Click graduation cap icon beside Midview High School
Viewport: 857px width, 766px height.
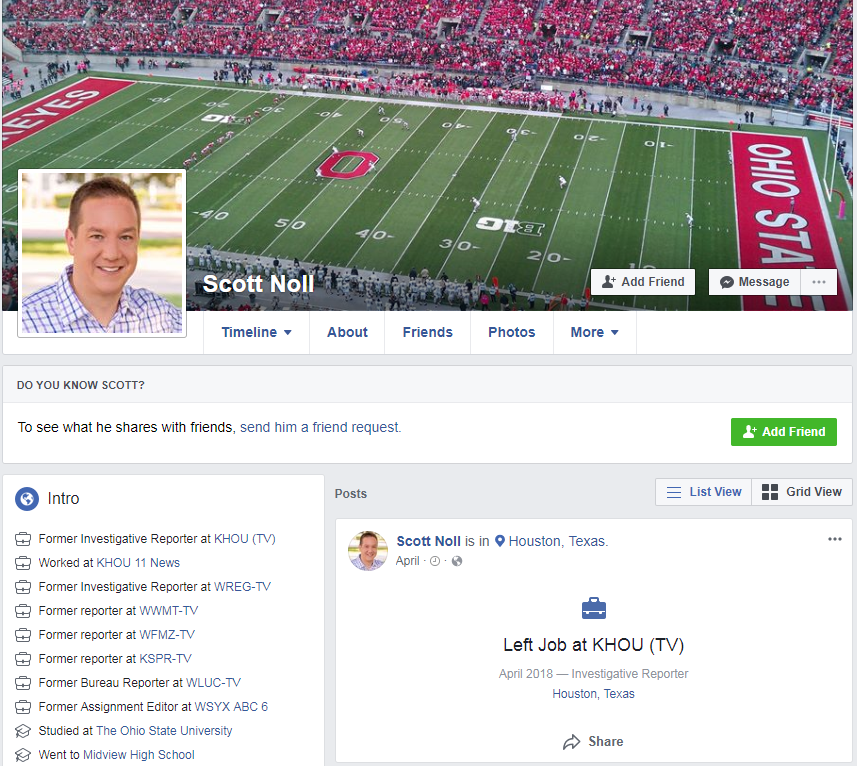23,754
